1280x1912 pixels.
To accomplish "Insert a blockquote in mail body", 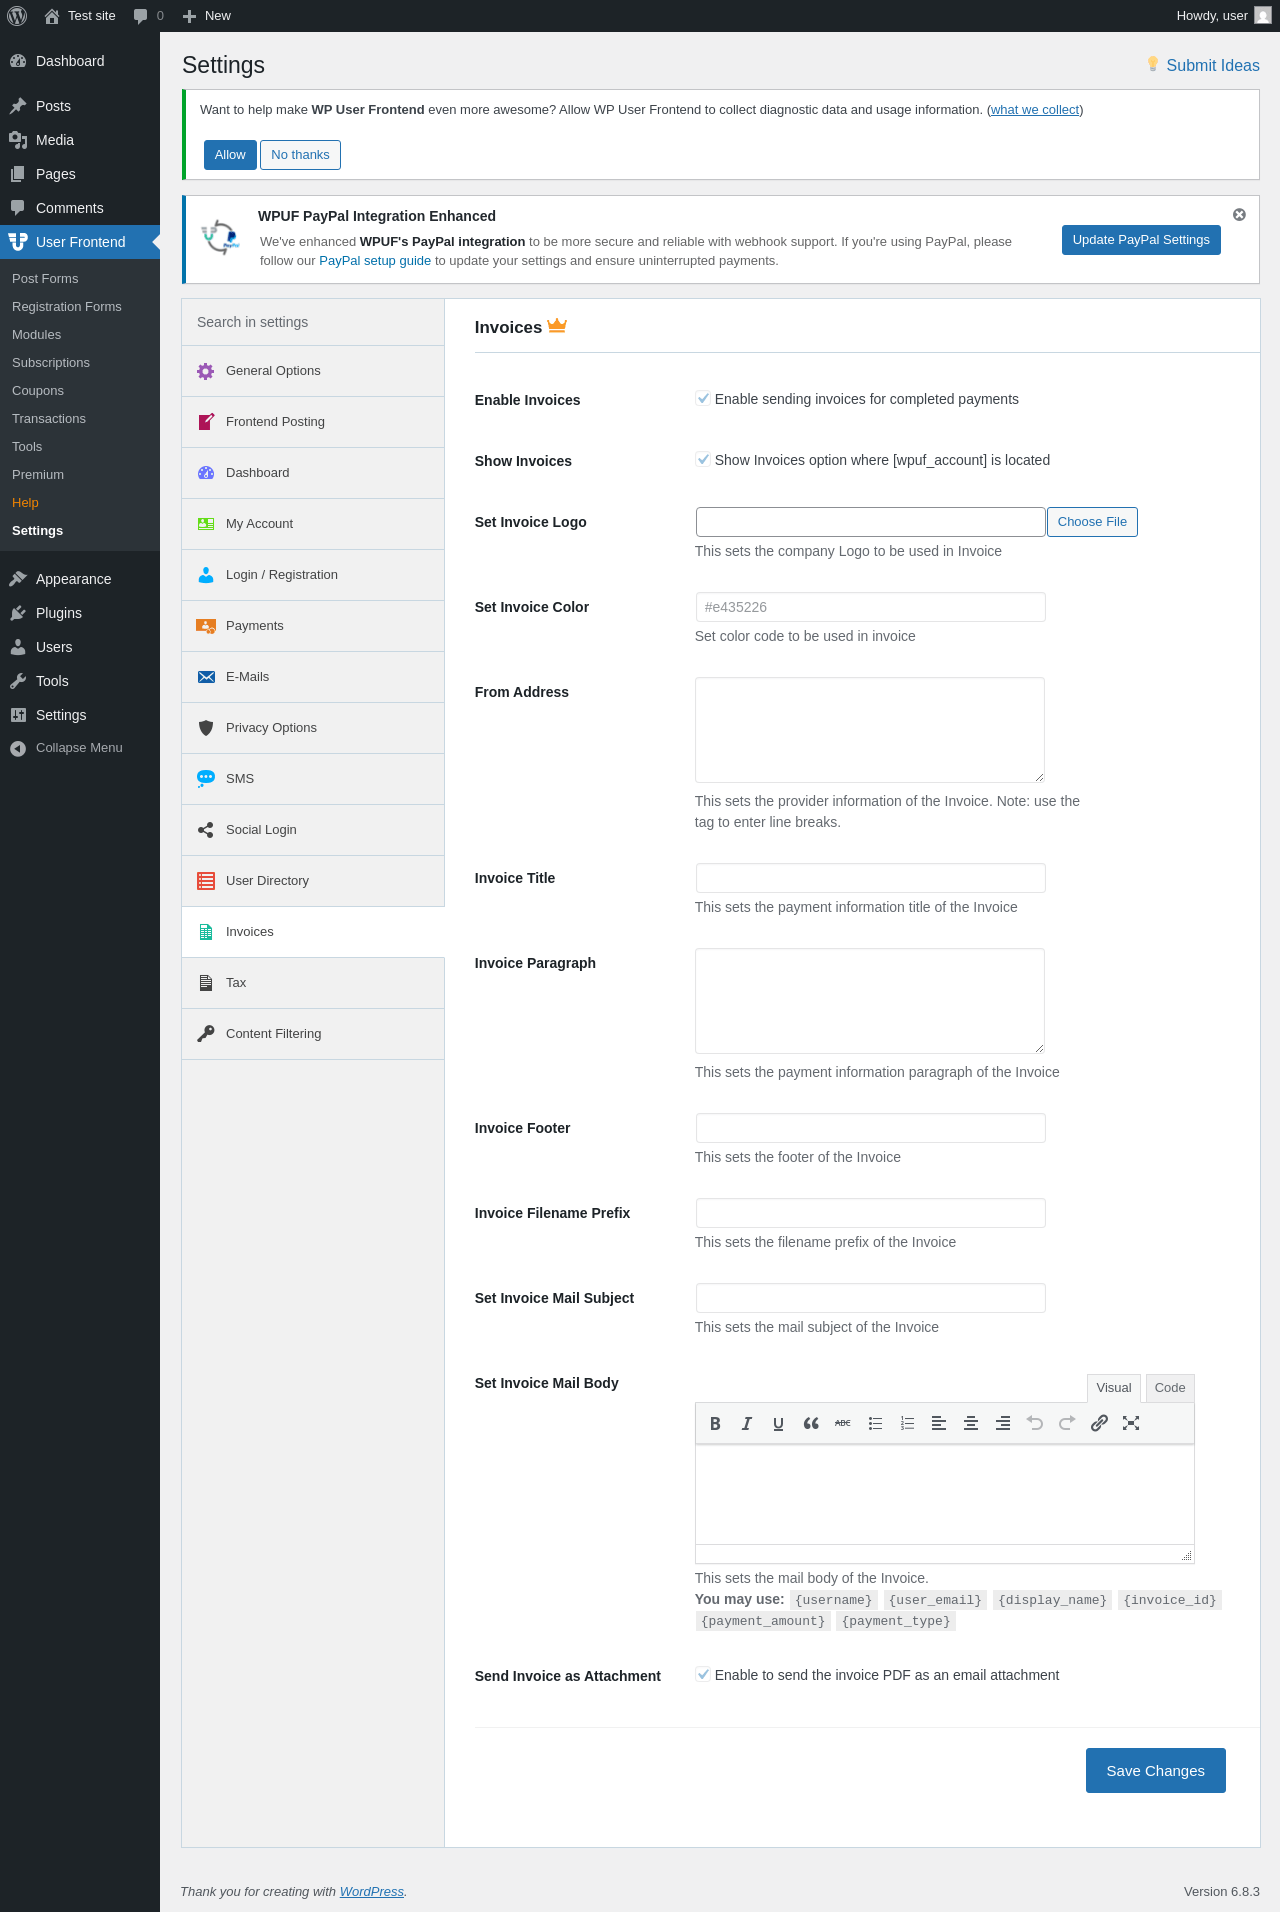I will pyautogui.click(x=811, y=1423).
